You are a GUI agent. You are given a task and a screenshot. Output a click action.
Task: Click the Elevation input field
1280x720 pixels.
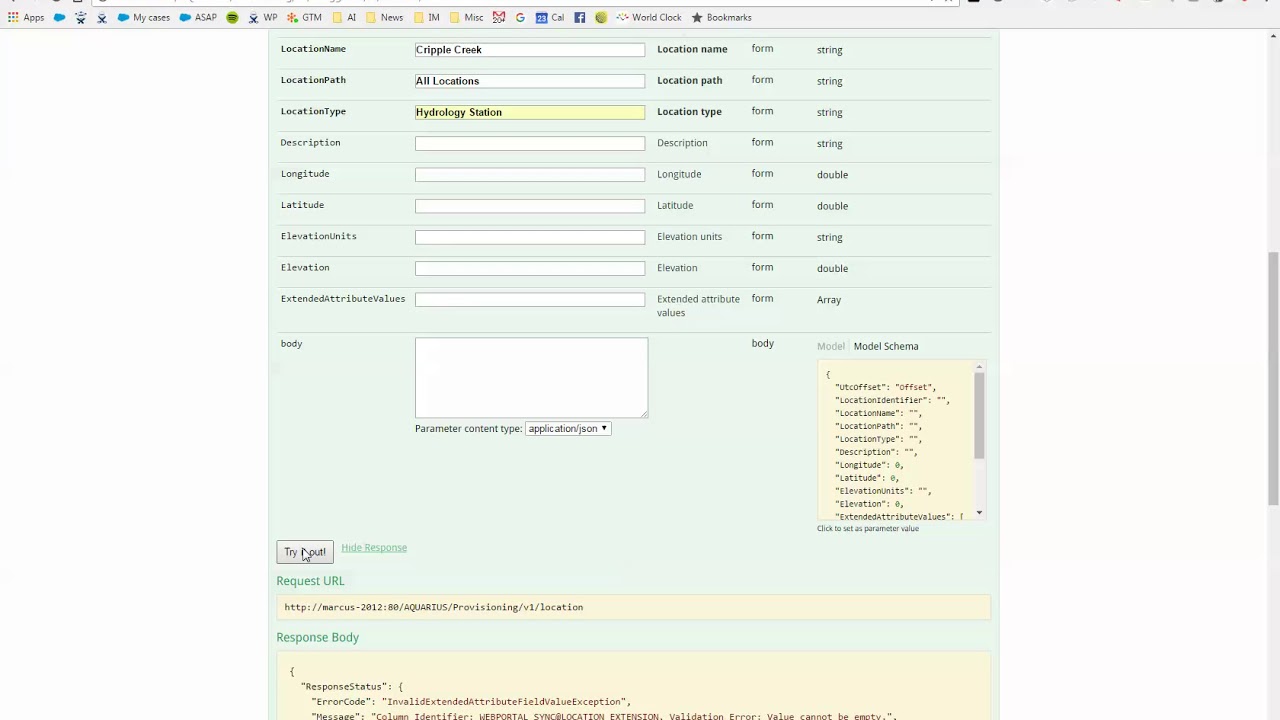(x=530, y=268)
